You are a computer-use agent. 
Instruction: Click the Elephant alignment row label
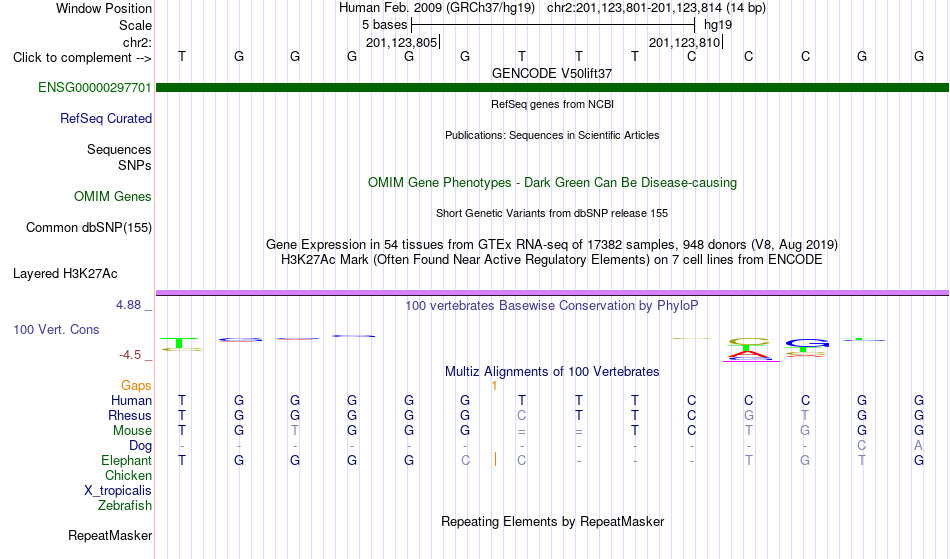127,461
